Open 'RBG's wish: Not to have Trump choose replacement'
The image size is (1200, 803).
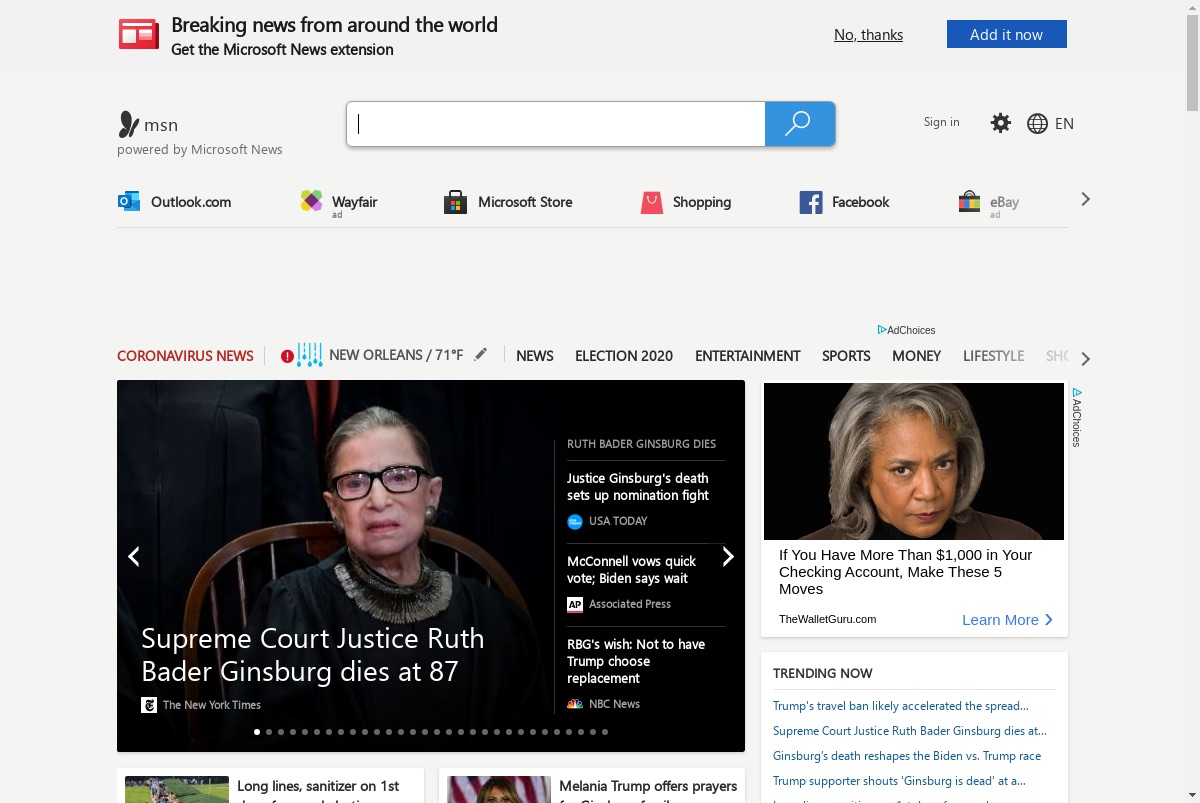(636, 661)
